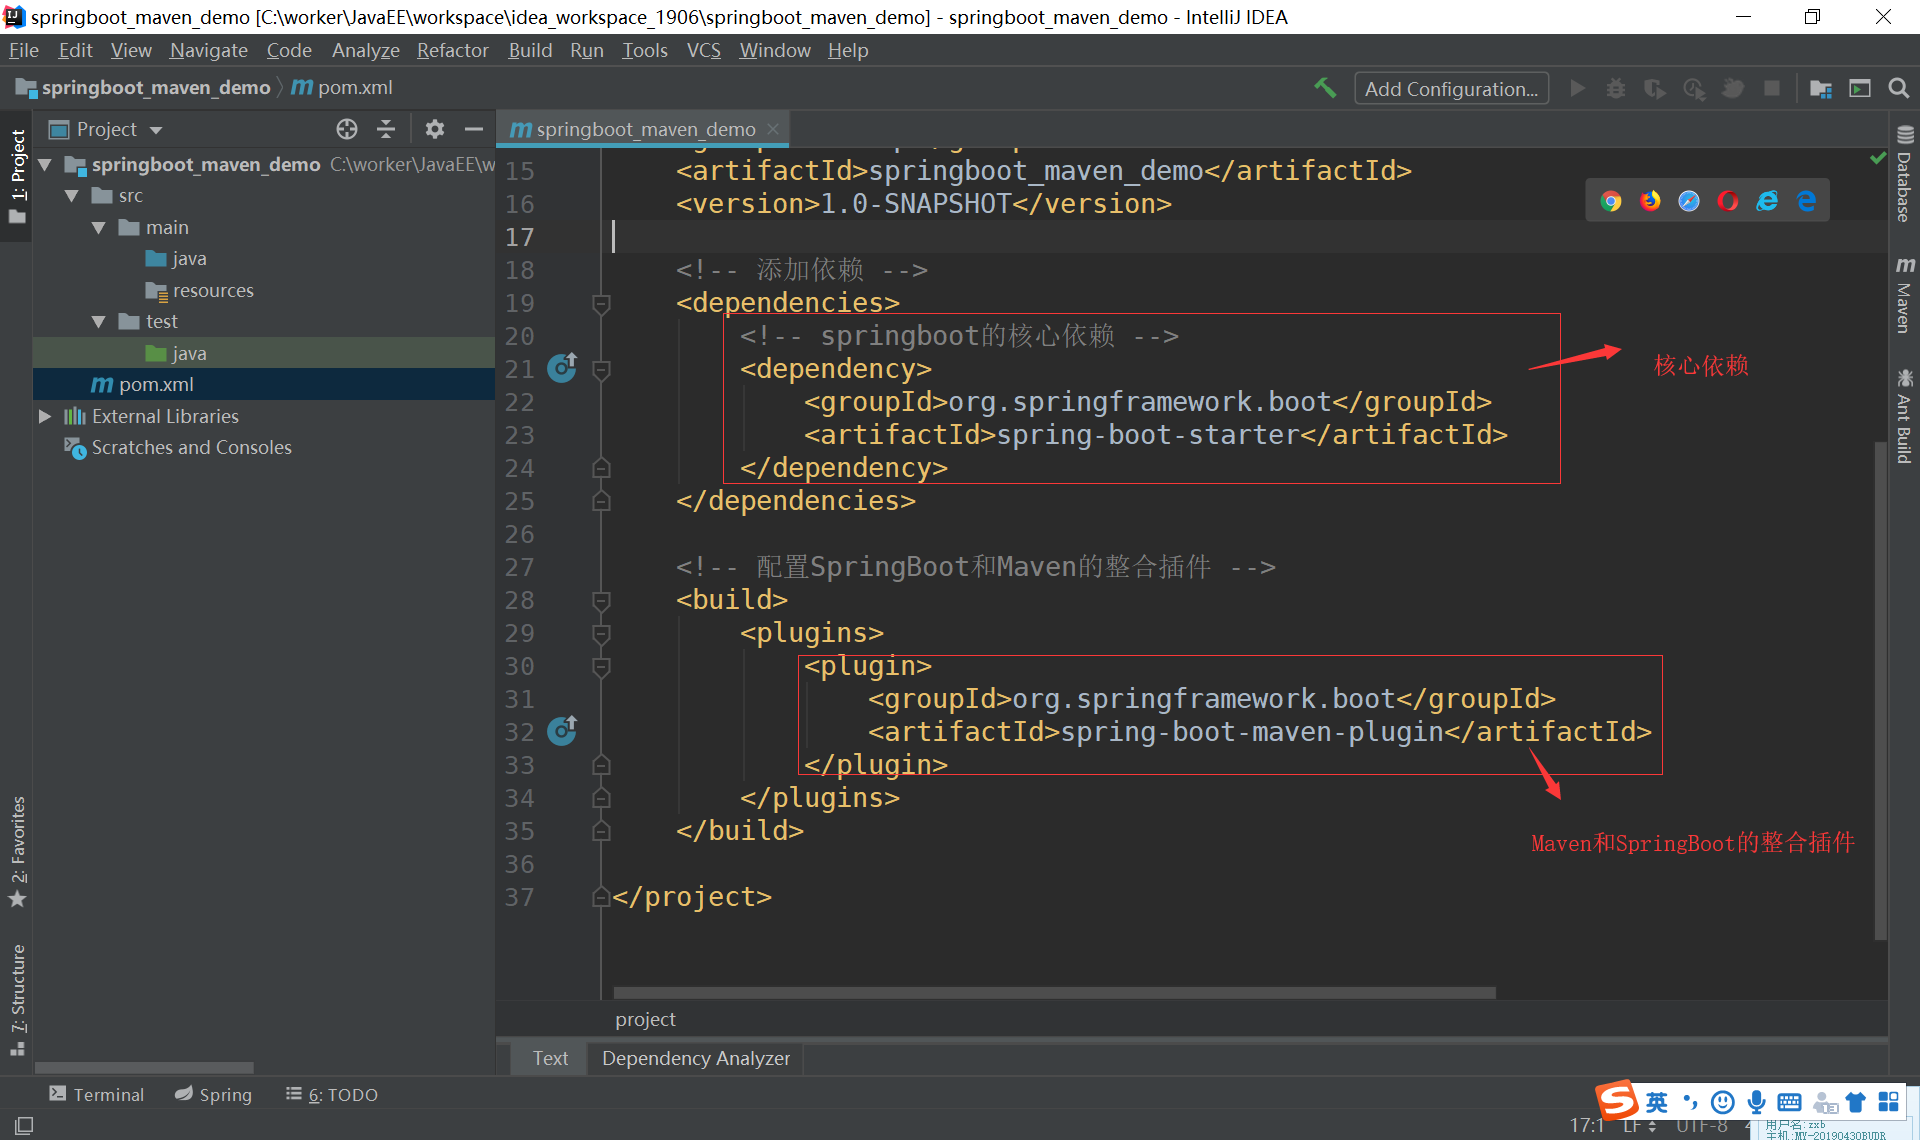Click Collapse All icon in Project panel
This screenshot has height=1140, width=1920.
tap(386, 129)
